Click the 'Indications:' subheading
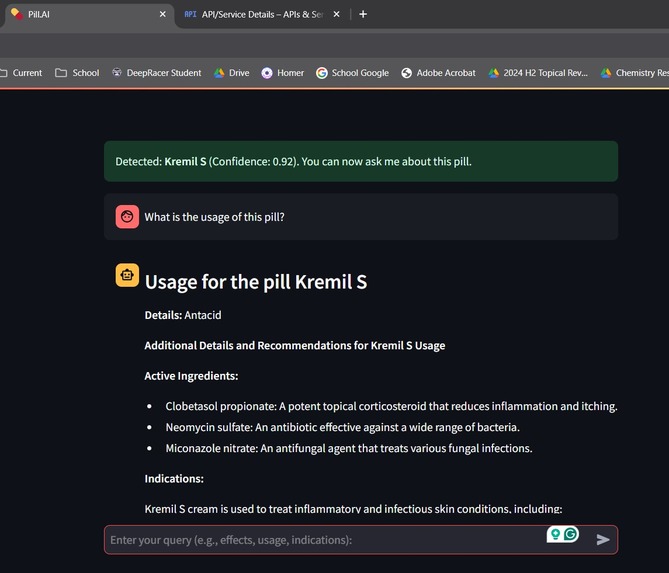The image size is (669, 573). tap(174, 479)
